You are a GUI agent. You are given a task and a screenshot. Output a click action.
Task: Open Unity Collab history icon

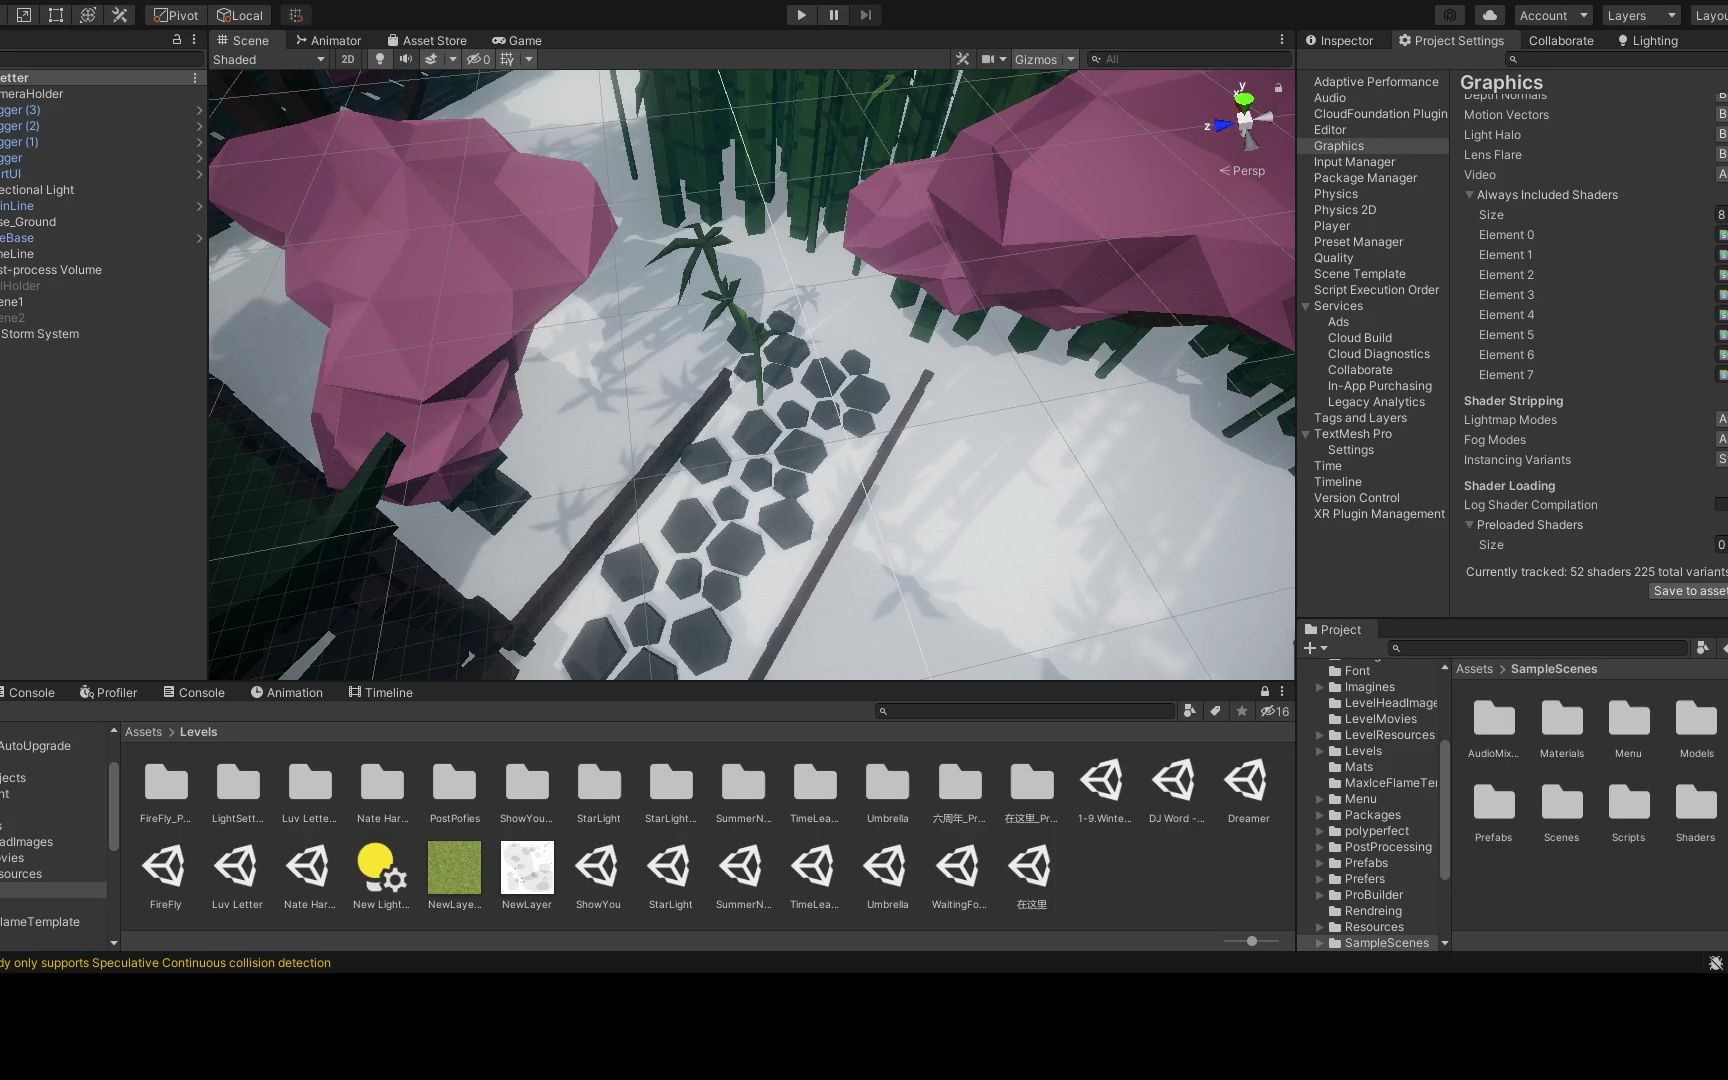point(1450,15)
